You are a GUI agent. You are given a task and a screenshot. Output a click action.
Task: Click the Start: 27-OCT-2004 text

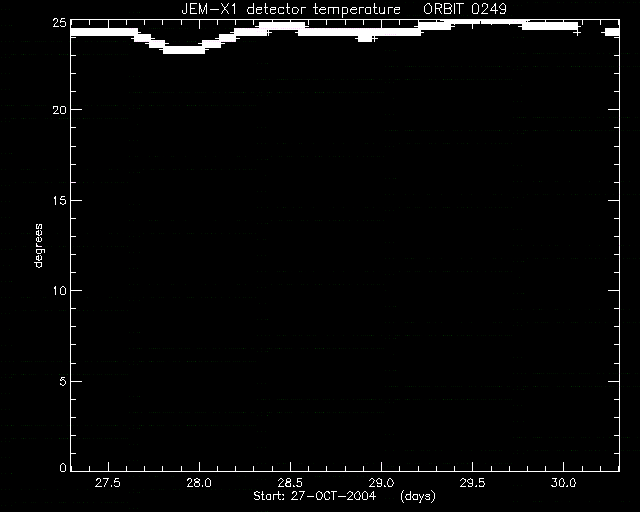click(x=314, y=496)
